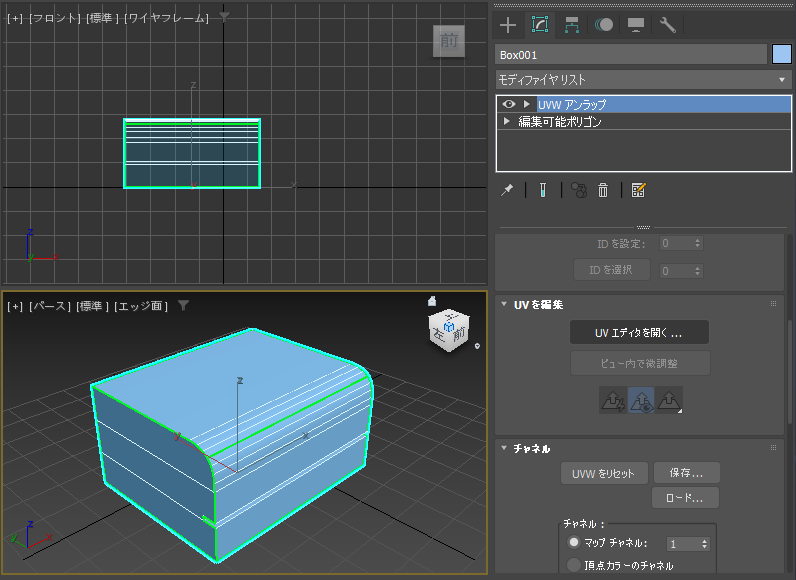Image resolution: width=796 pixels, height=580 pixels.
Task: Click the 保存... button
Action: [x=686, y=473]
